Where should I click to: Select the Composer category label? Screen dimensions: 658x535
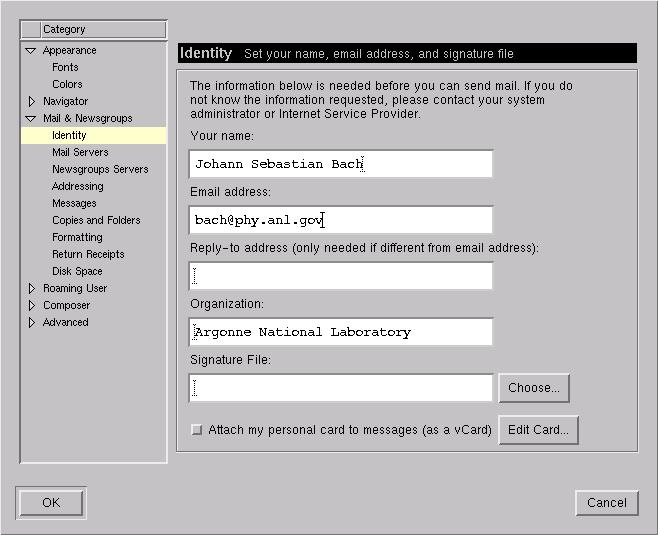[66, 305]
